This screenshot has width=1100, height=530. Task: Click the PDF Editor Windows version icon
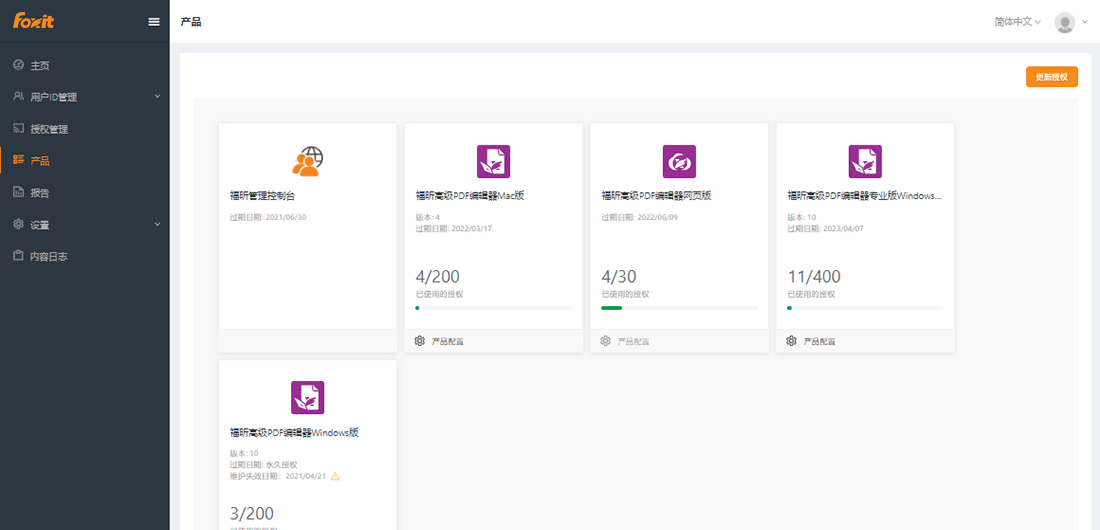pos(308,397)
